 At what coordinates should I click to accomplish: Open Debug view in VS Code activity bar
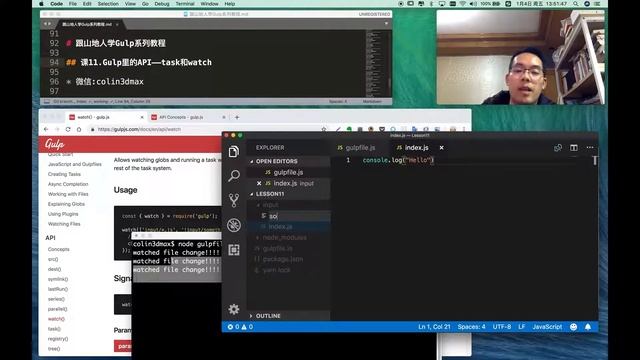(233, 225)
